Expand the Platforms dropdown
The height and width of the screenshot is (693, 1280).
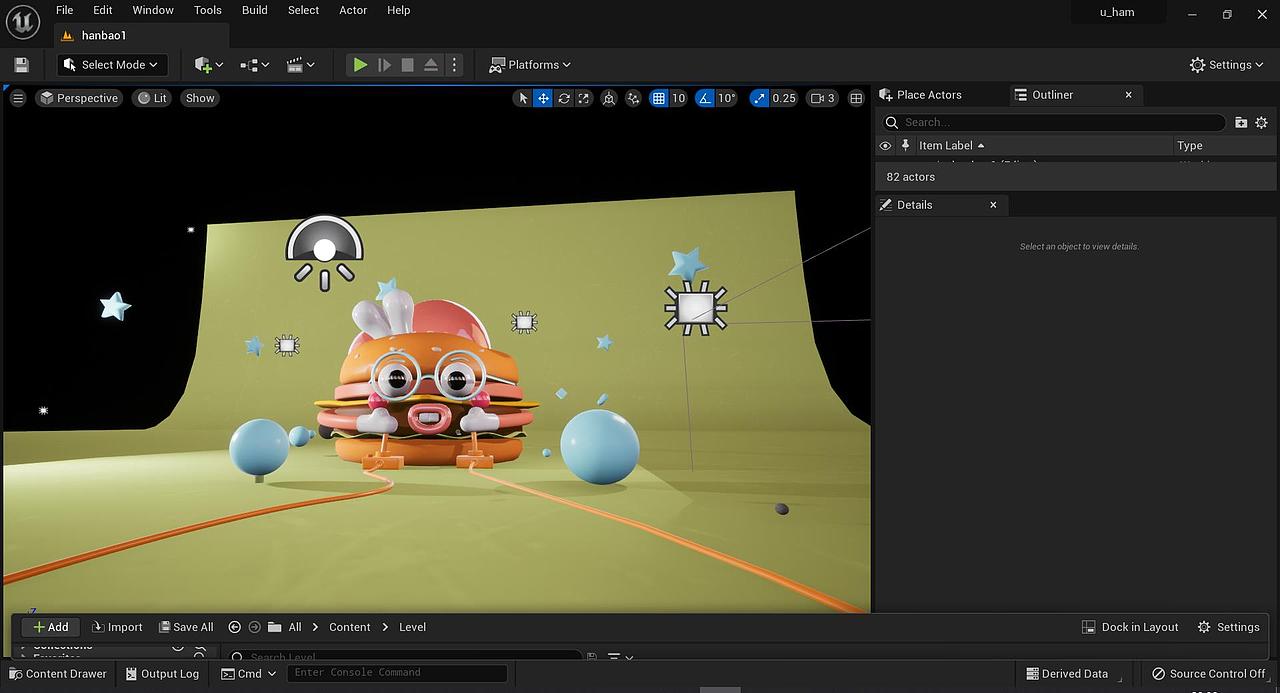tap(529, 64)
